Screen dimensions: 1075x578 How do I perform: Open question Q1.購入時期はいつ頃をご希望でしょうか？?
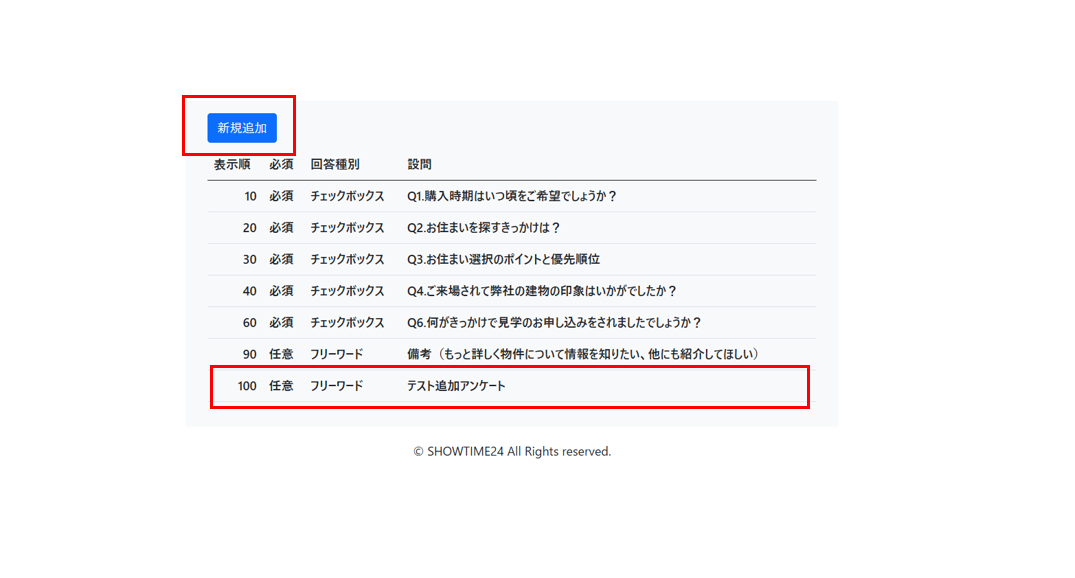pyautogui.click(x=512, y=196)
